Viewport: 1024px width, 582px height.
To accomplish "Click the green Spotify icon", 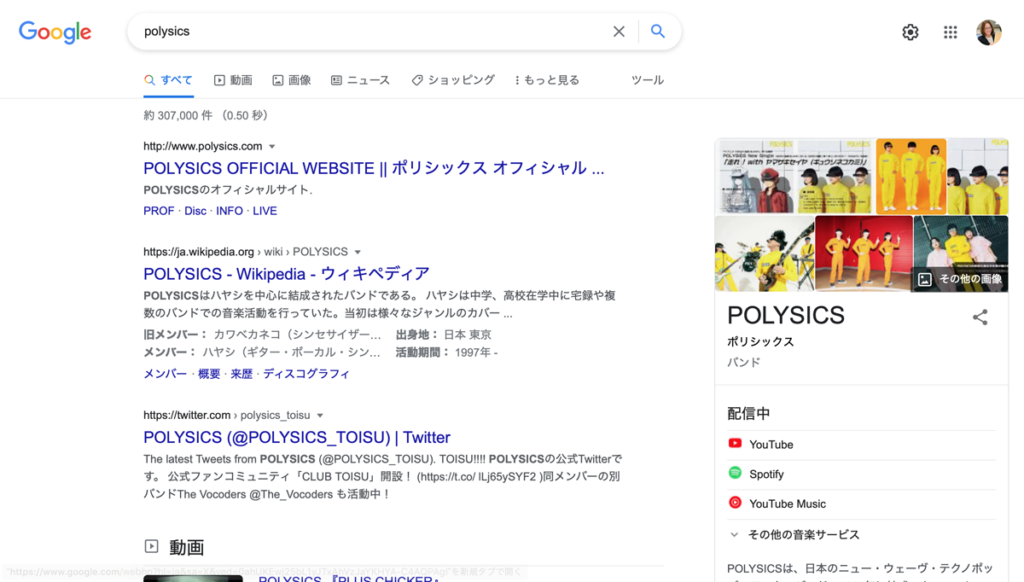I will pyautogui.click(x=735, y=473).
